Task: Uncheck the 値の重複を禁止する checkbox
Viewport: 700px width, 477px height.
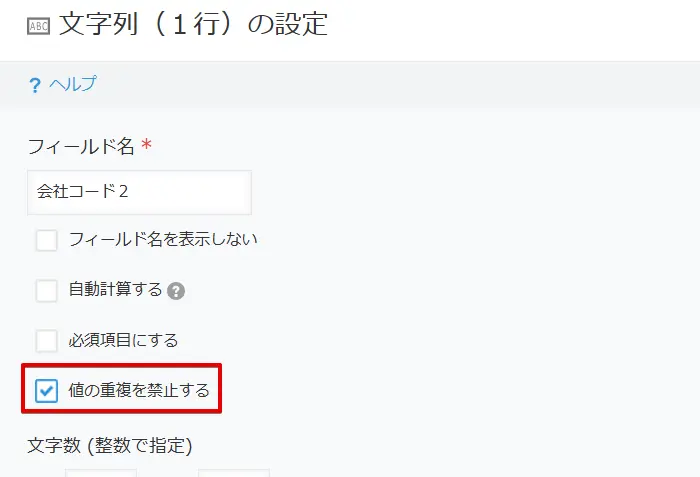Action: coord(46,391)
